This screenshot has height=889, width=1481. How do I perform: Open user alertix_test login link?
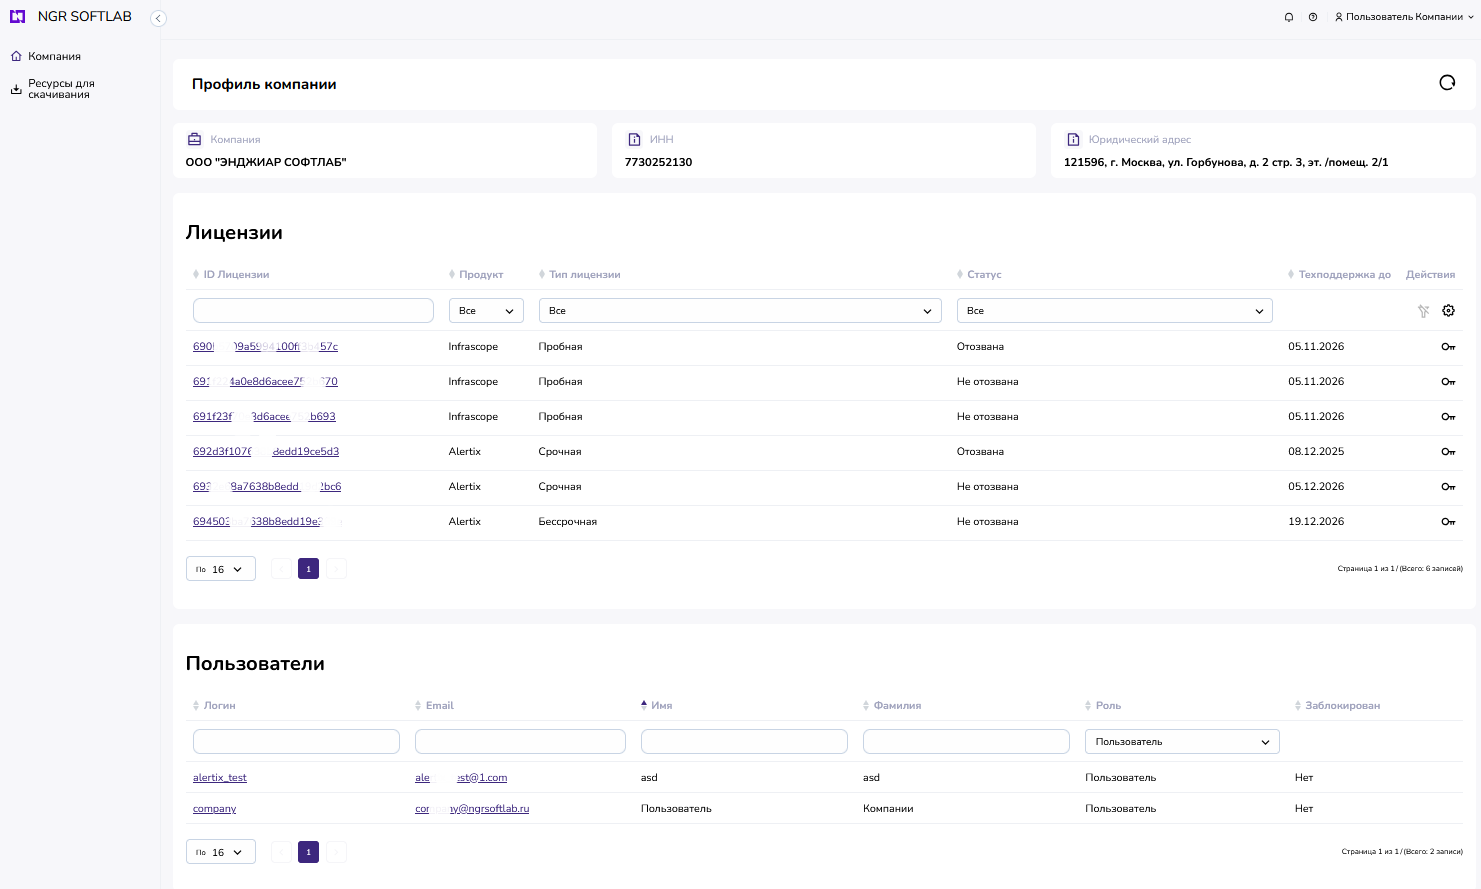[x=219, y=778]
